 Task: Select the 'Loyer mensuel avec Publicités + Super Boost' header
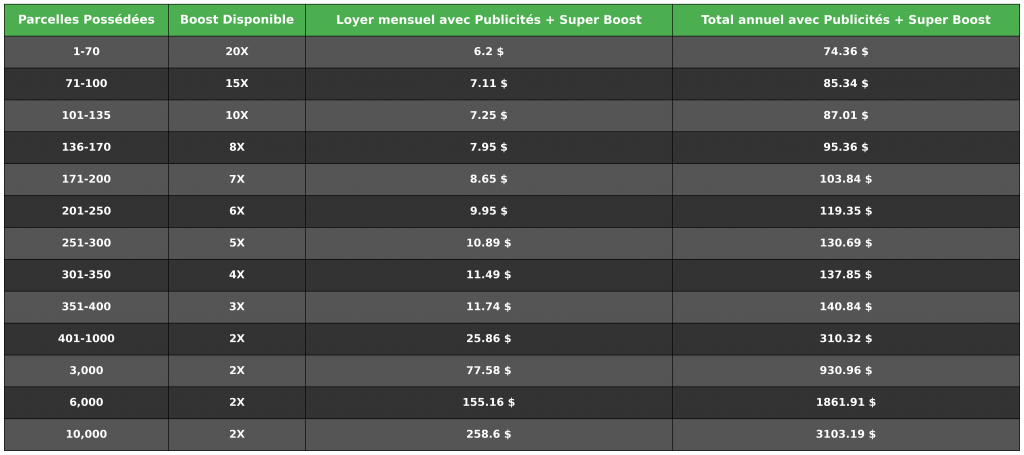[x=489, y=20]
